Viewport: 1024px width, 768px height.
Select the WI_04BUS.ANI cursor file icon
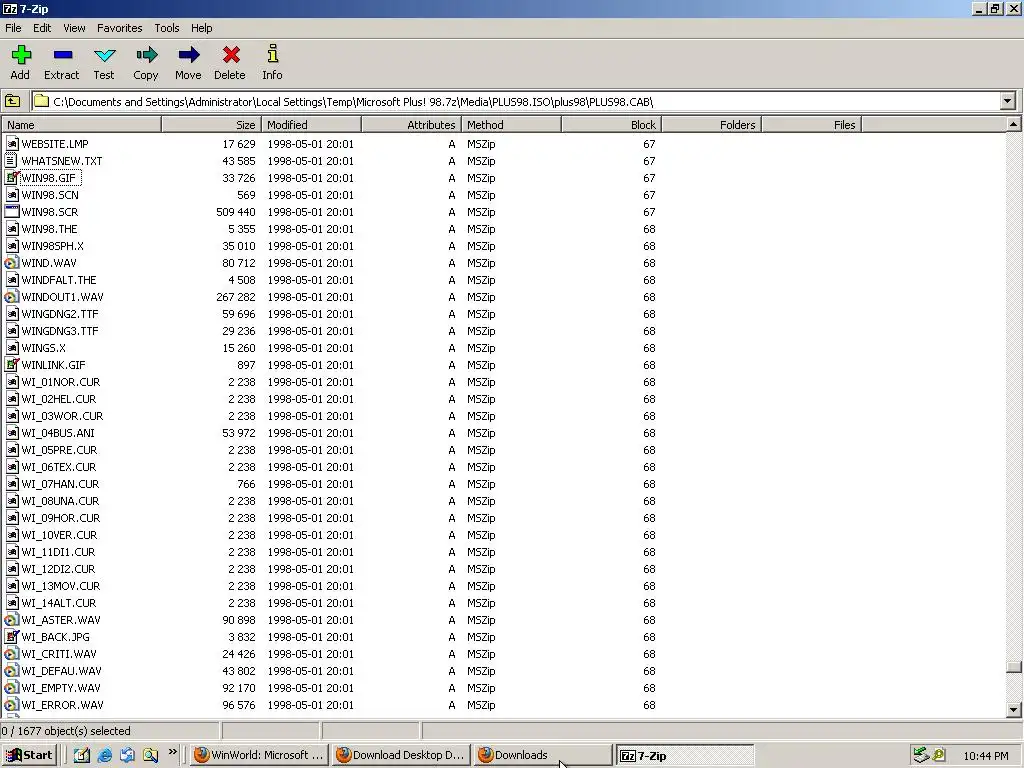12,433
